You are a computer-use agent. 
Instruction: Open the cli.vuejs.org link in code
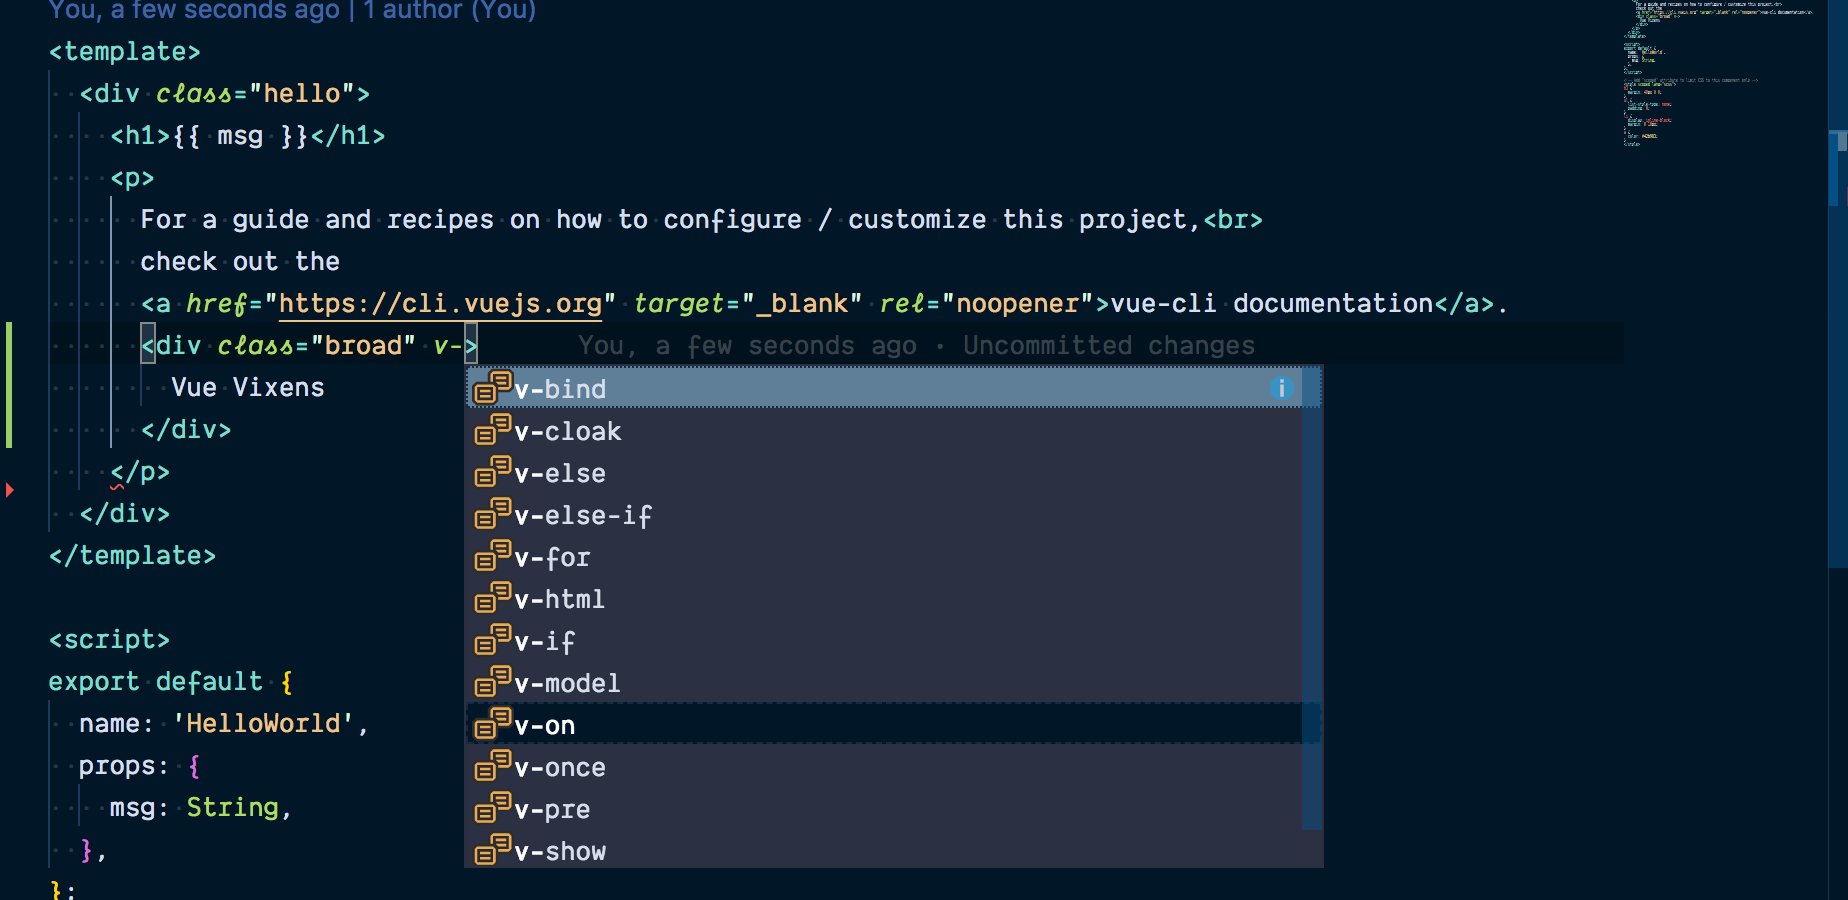click(440, 304)
